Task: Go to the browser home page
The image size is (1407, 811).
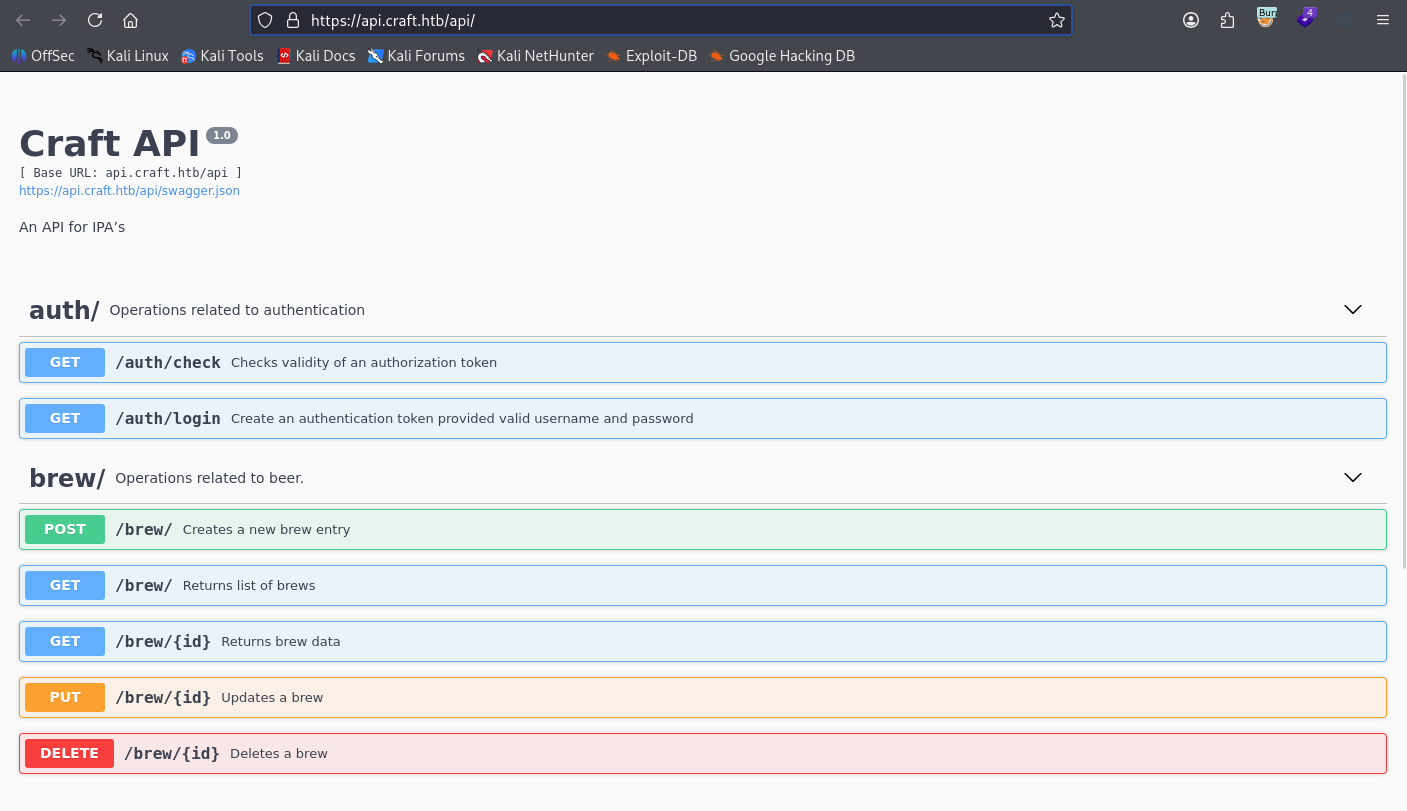Action: (x=130, y=20)
